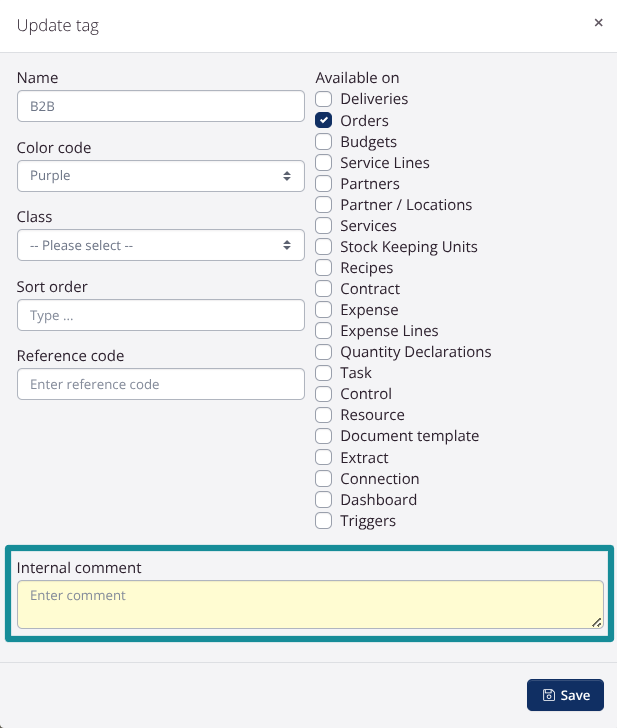
Task: Focus the Reference code input
Action: point(160,384)
